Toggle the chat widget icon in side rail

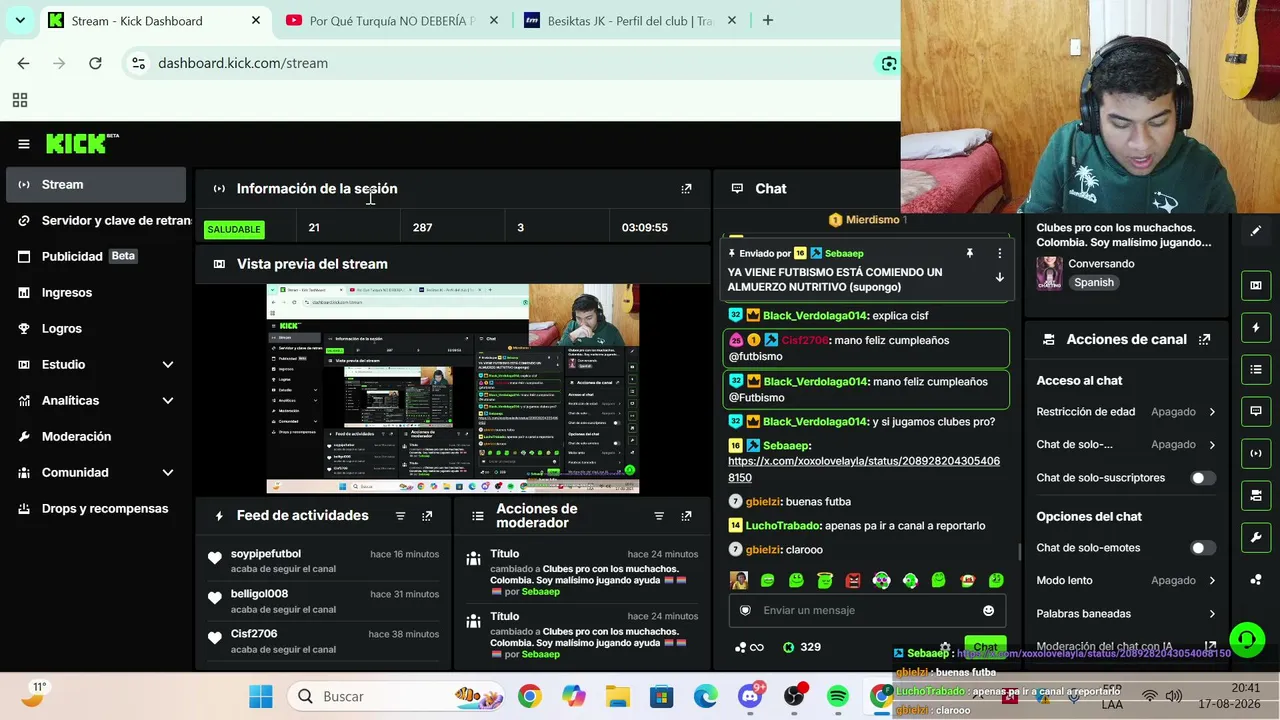[x=1256, y=412]
